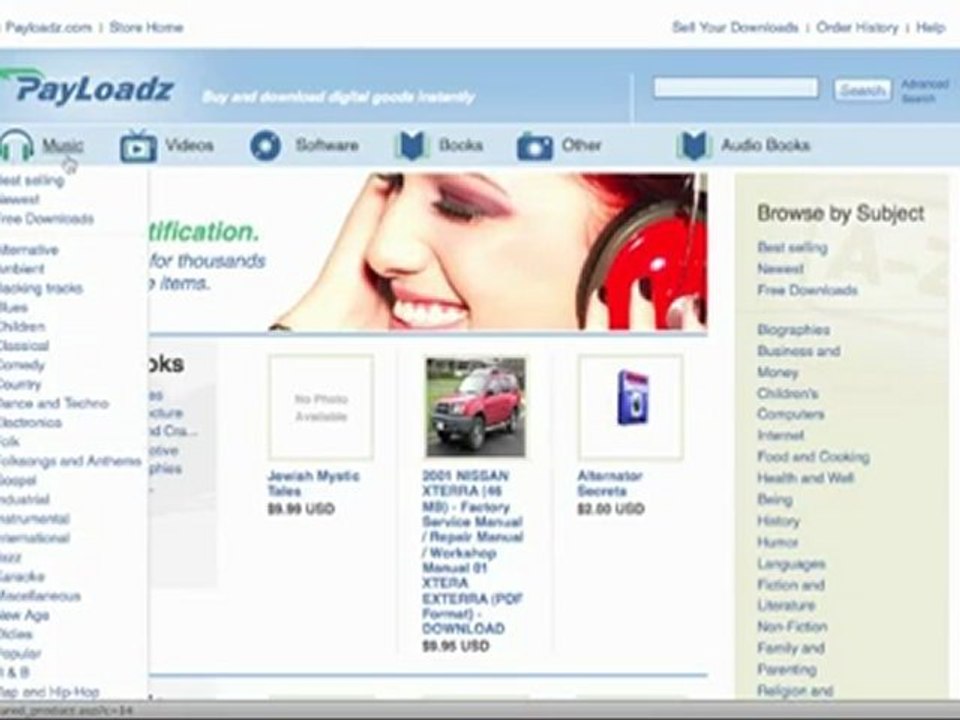This screenshot has width=960, height=720.
Task: Open the Music category menu
Action: [62, 145]
